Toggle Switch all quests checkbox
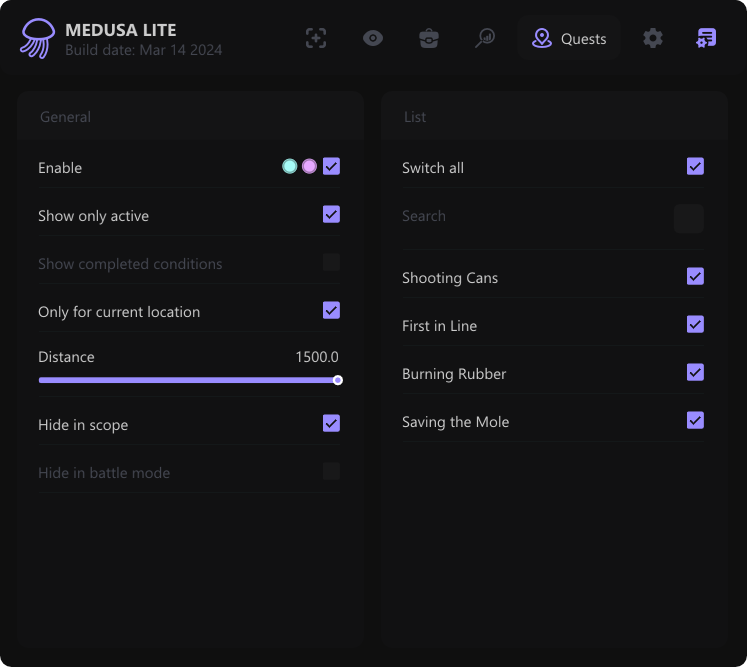Screen dimensions: 747x668 [696, 166]
